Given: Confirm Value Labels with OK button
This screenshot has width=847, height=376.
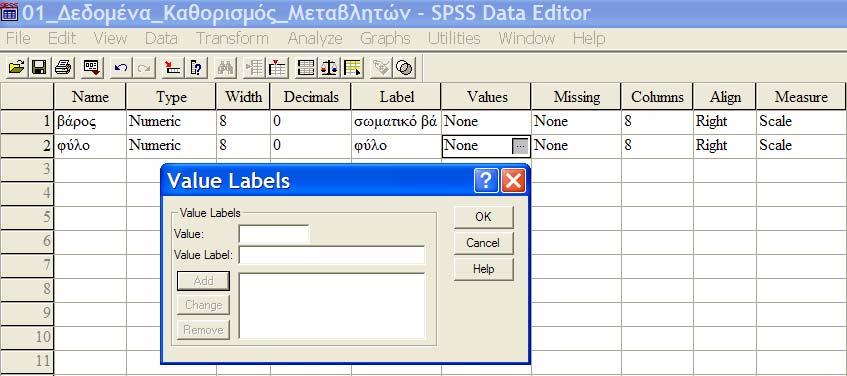Looking at the screenshot, I should (x=483, y=217).
